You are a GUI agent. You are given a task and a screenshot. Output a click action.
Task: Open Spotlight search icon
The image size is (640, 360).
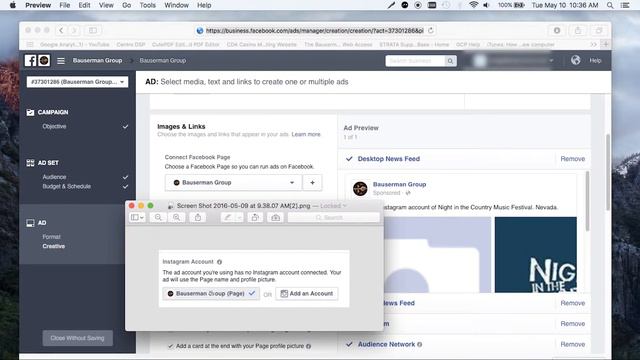point(610,5)
